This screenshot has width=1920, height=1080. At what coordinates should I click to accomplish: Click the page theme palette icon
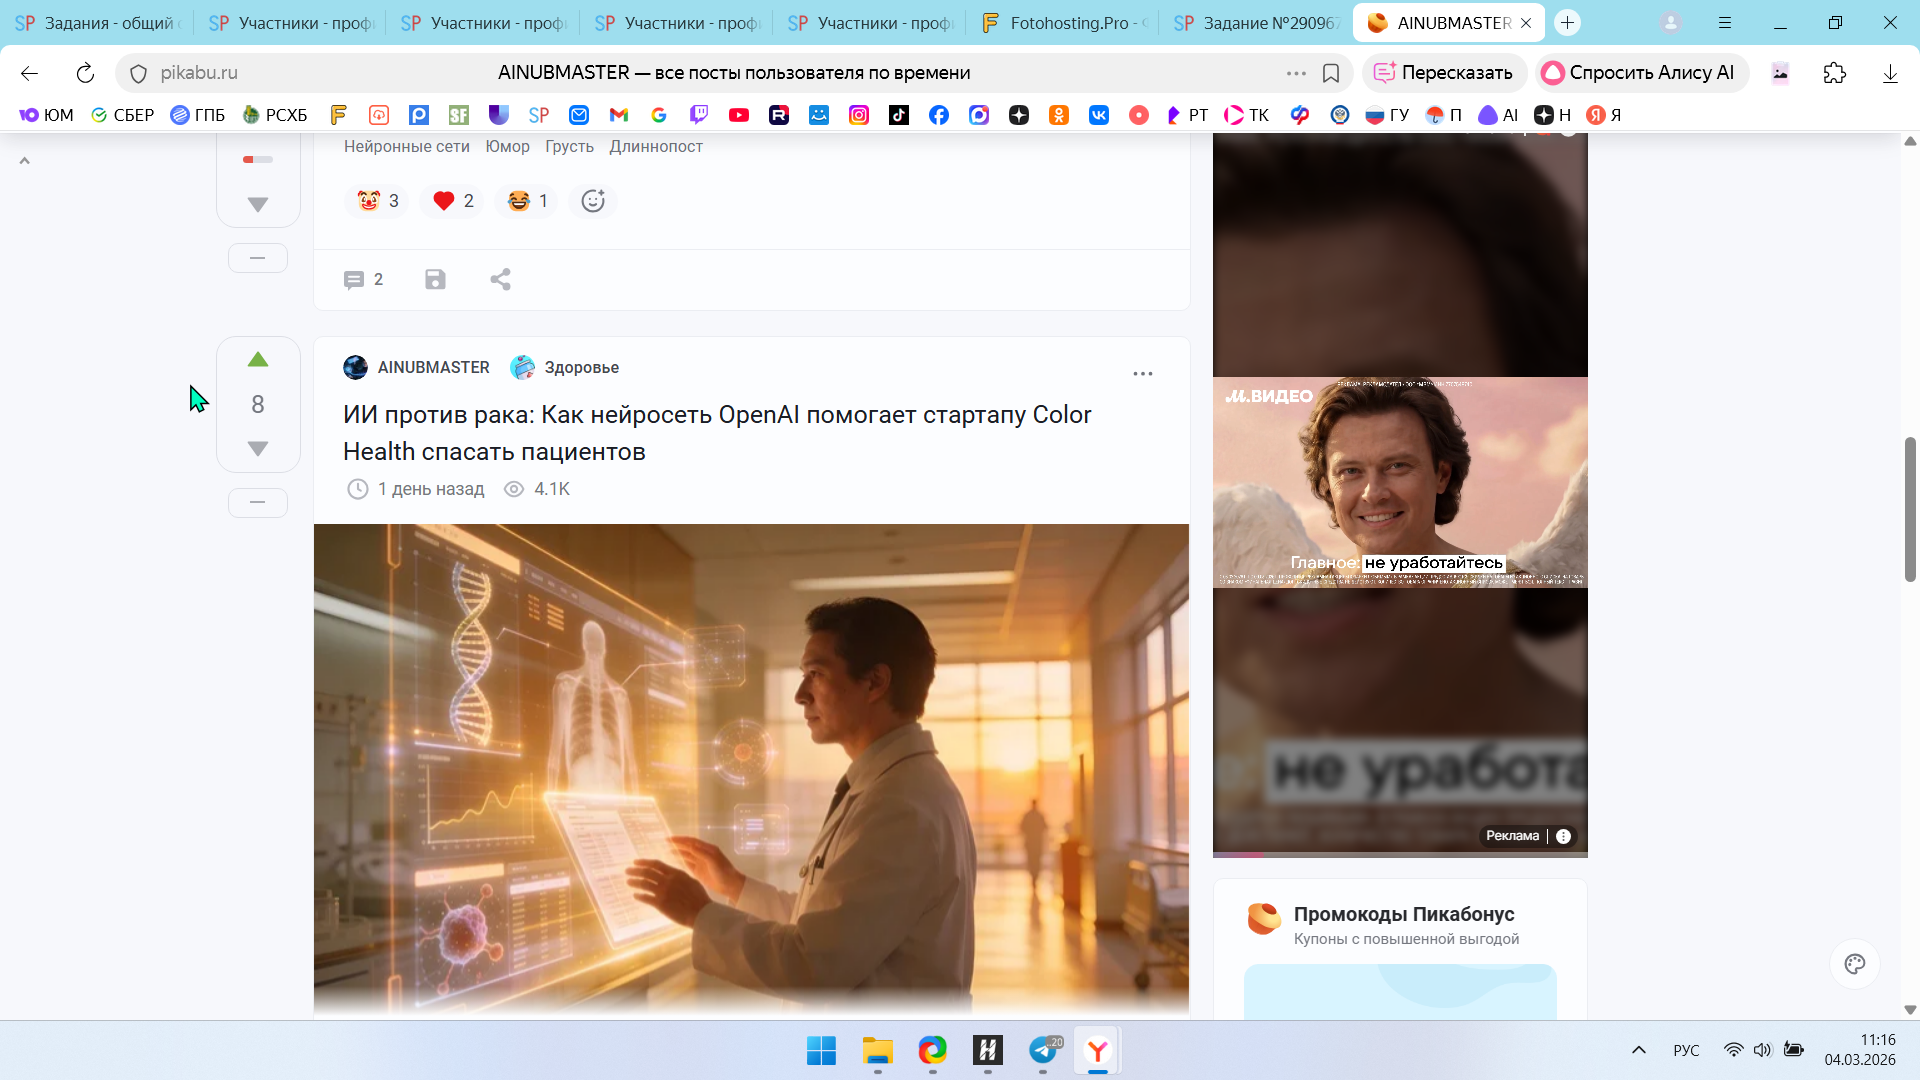1855,964
